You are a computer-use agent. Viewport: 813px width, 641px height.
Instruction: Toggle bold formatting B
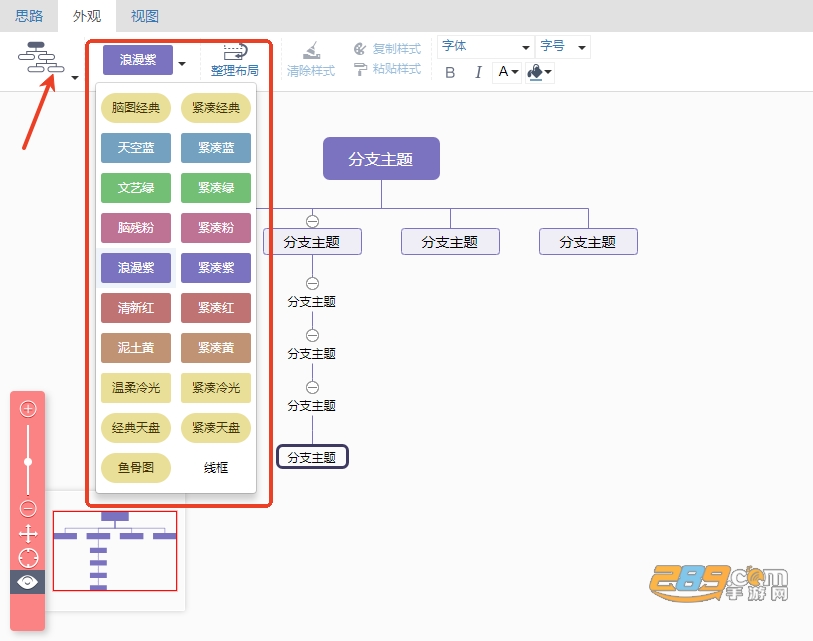coord(450,72)
